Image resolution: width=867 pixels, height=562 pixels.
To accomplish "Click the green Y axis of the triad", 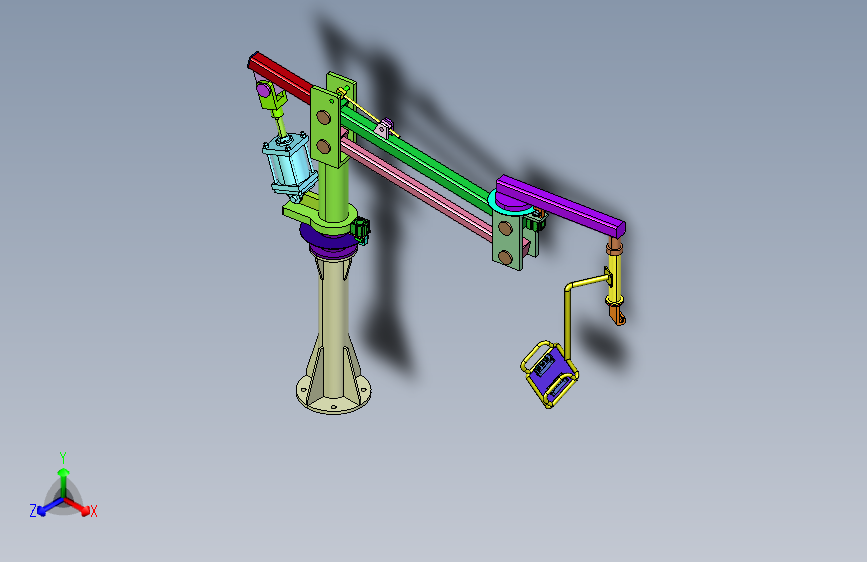I will [x=64, y=482].
